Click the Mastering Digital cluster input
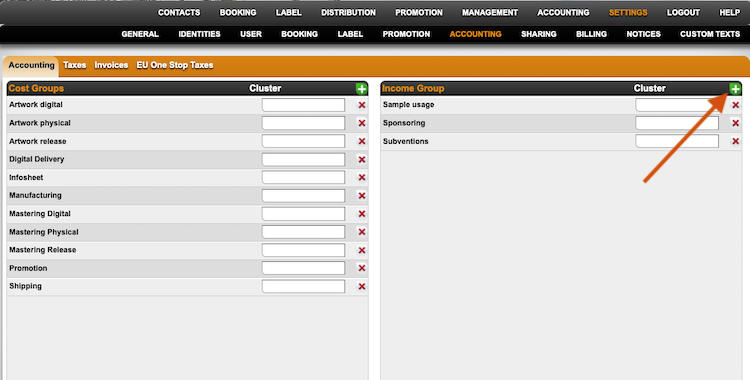This screenshot has width=750, height=380. (x=303, y=214)
